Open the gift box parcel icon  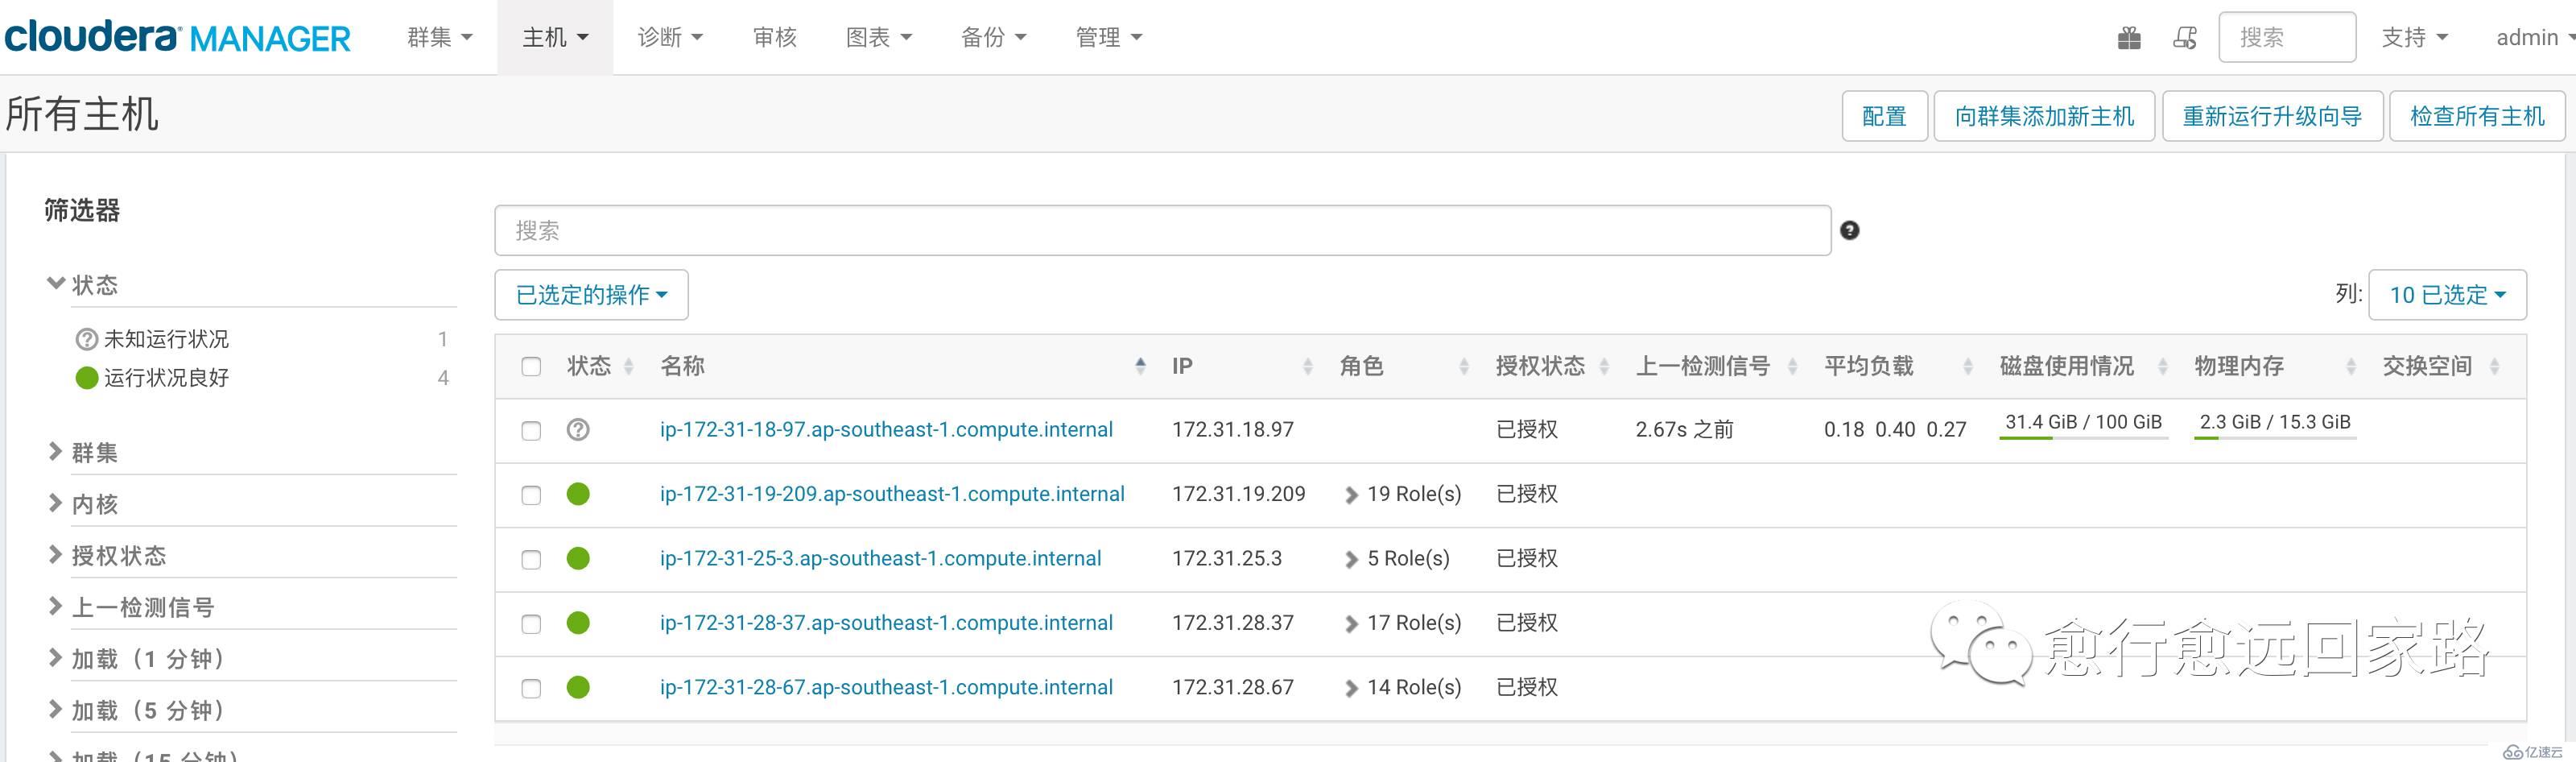click(2129, 38)
